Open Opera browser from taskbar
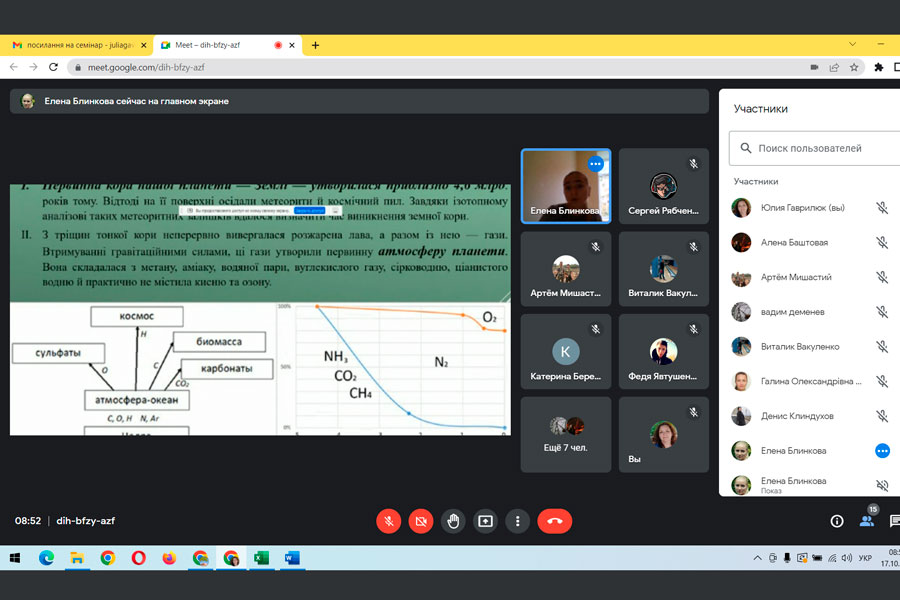Image resolution: width=900 pixels, height=600 pixels. 138,558
